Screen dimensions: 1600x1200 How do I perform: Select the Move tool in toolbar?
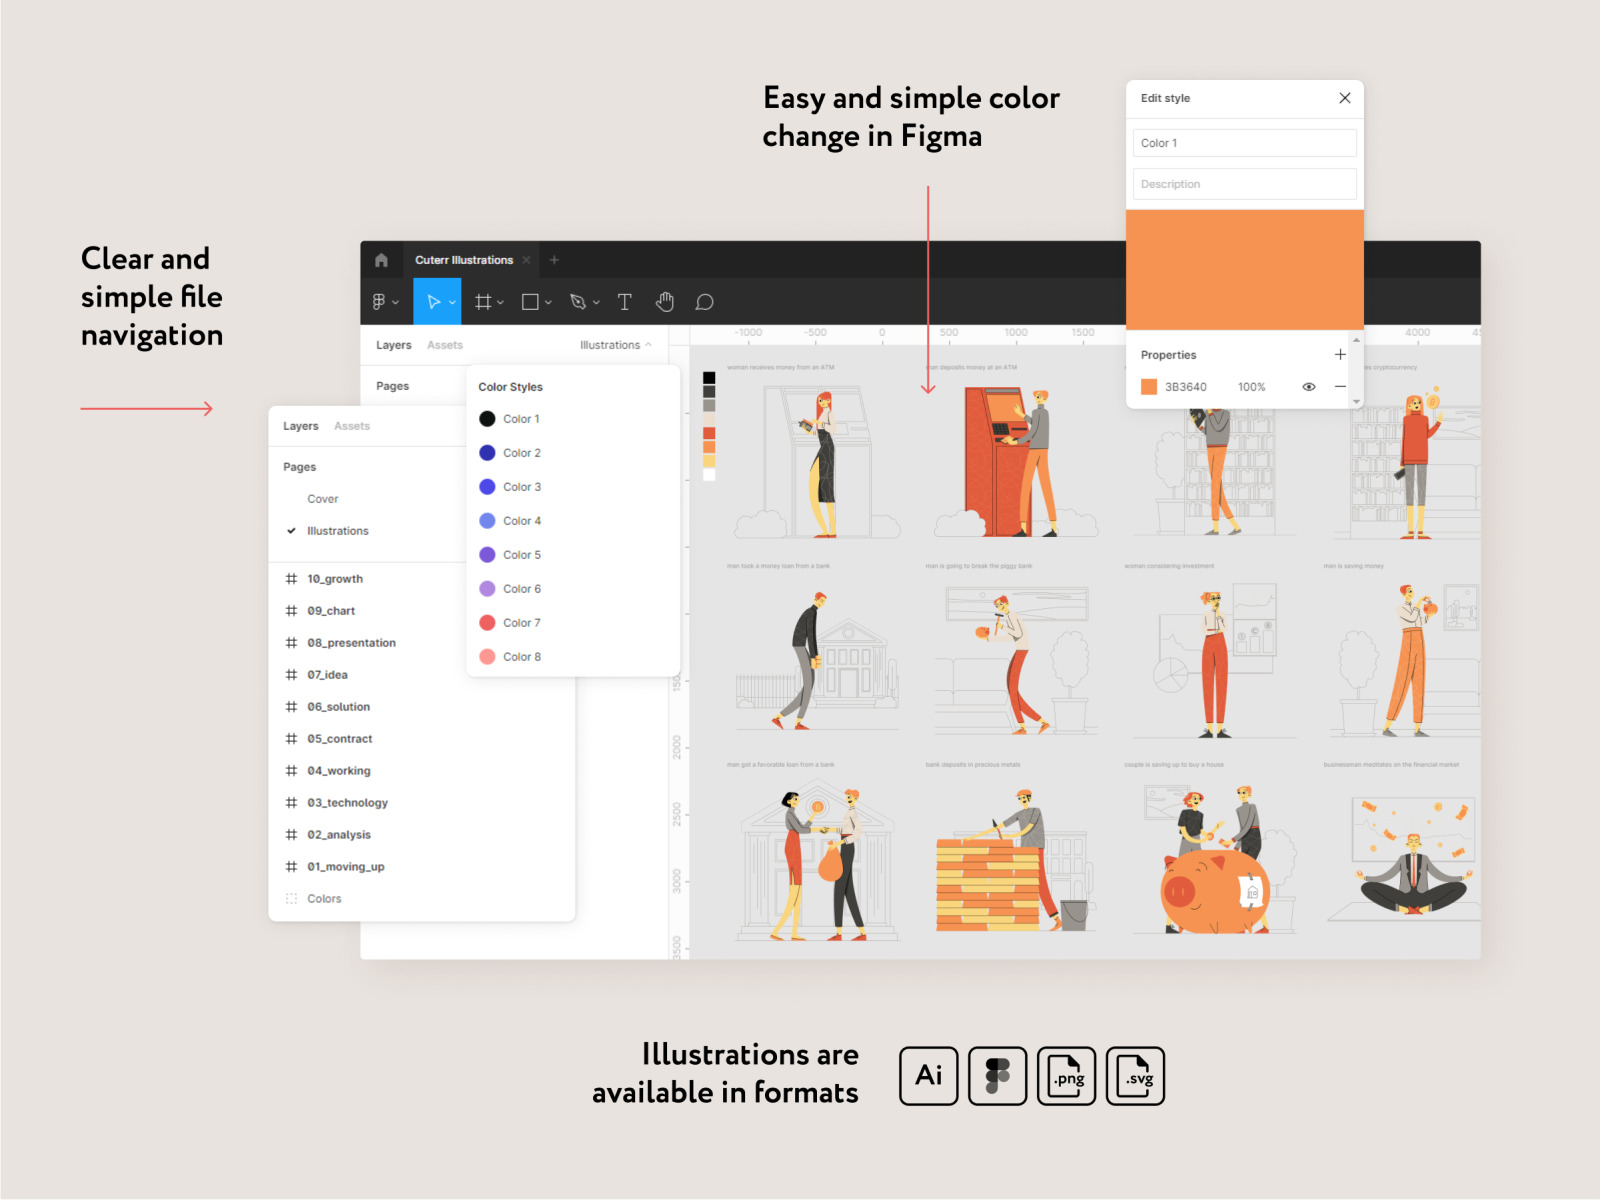433,302
